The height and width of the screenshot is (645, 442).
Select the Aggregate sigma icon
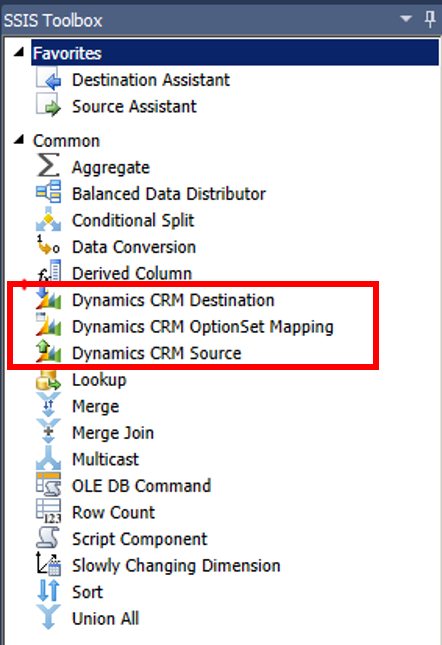point(49,166)
